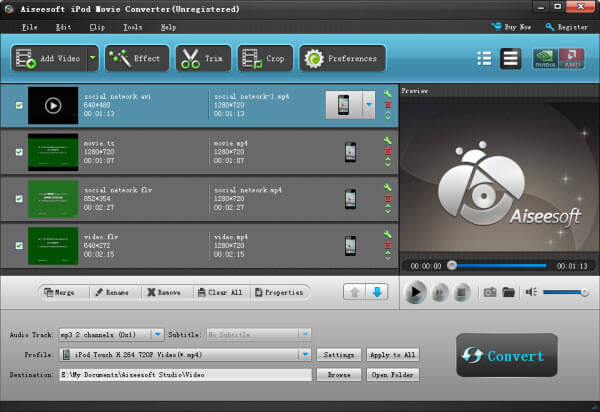Open the Effect tool

coord(137,59)
